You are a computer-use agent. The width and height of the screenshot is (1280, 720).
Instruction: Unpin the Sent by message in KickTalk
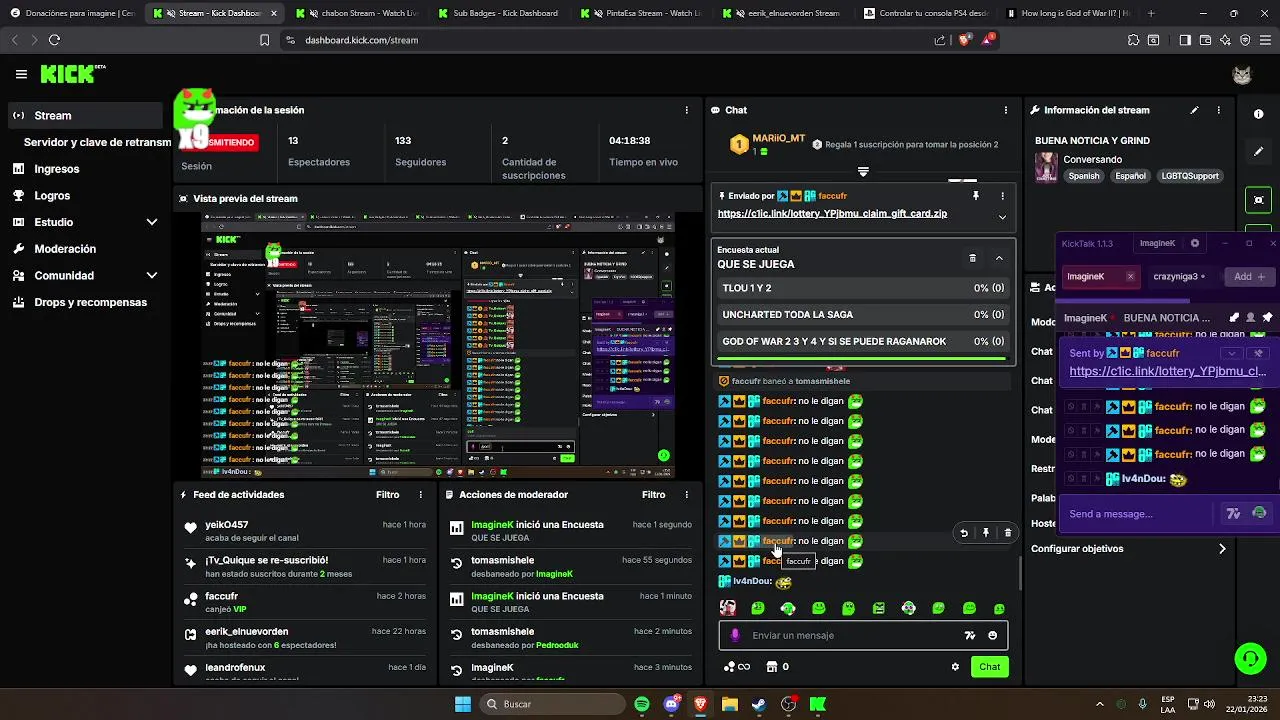pyautogui.click(x=1259, y=353)
